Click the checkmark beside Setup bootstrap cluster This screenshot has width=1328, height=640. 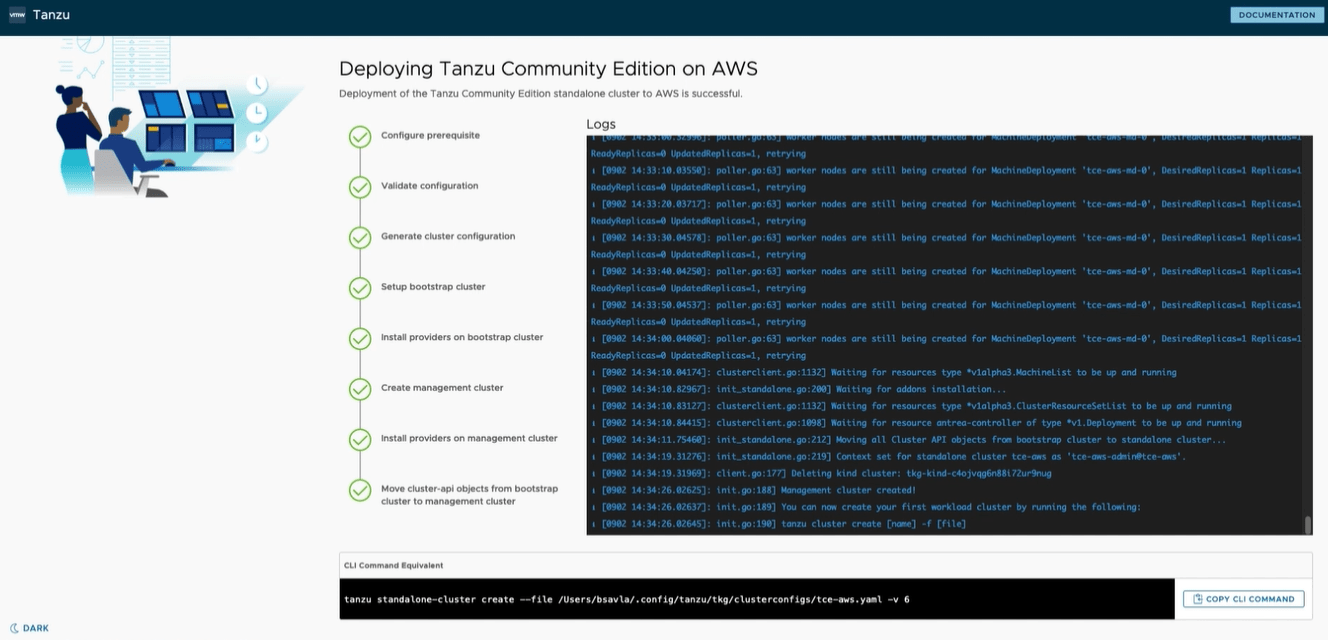tap(360, 288)
